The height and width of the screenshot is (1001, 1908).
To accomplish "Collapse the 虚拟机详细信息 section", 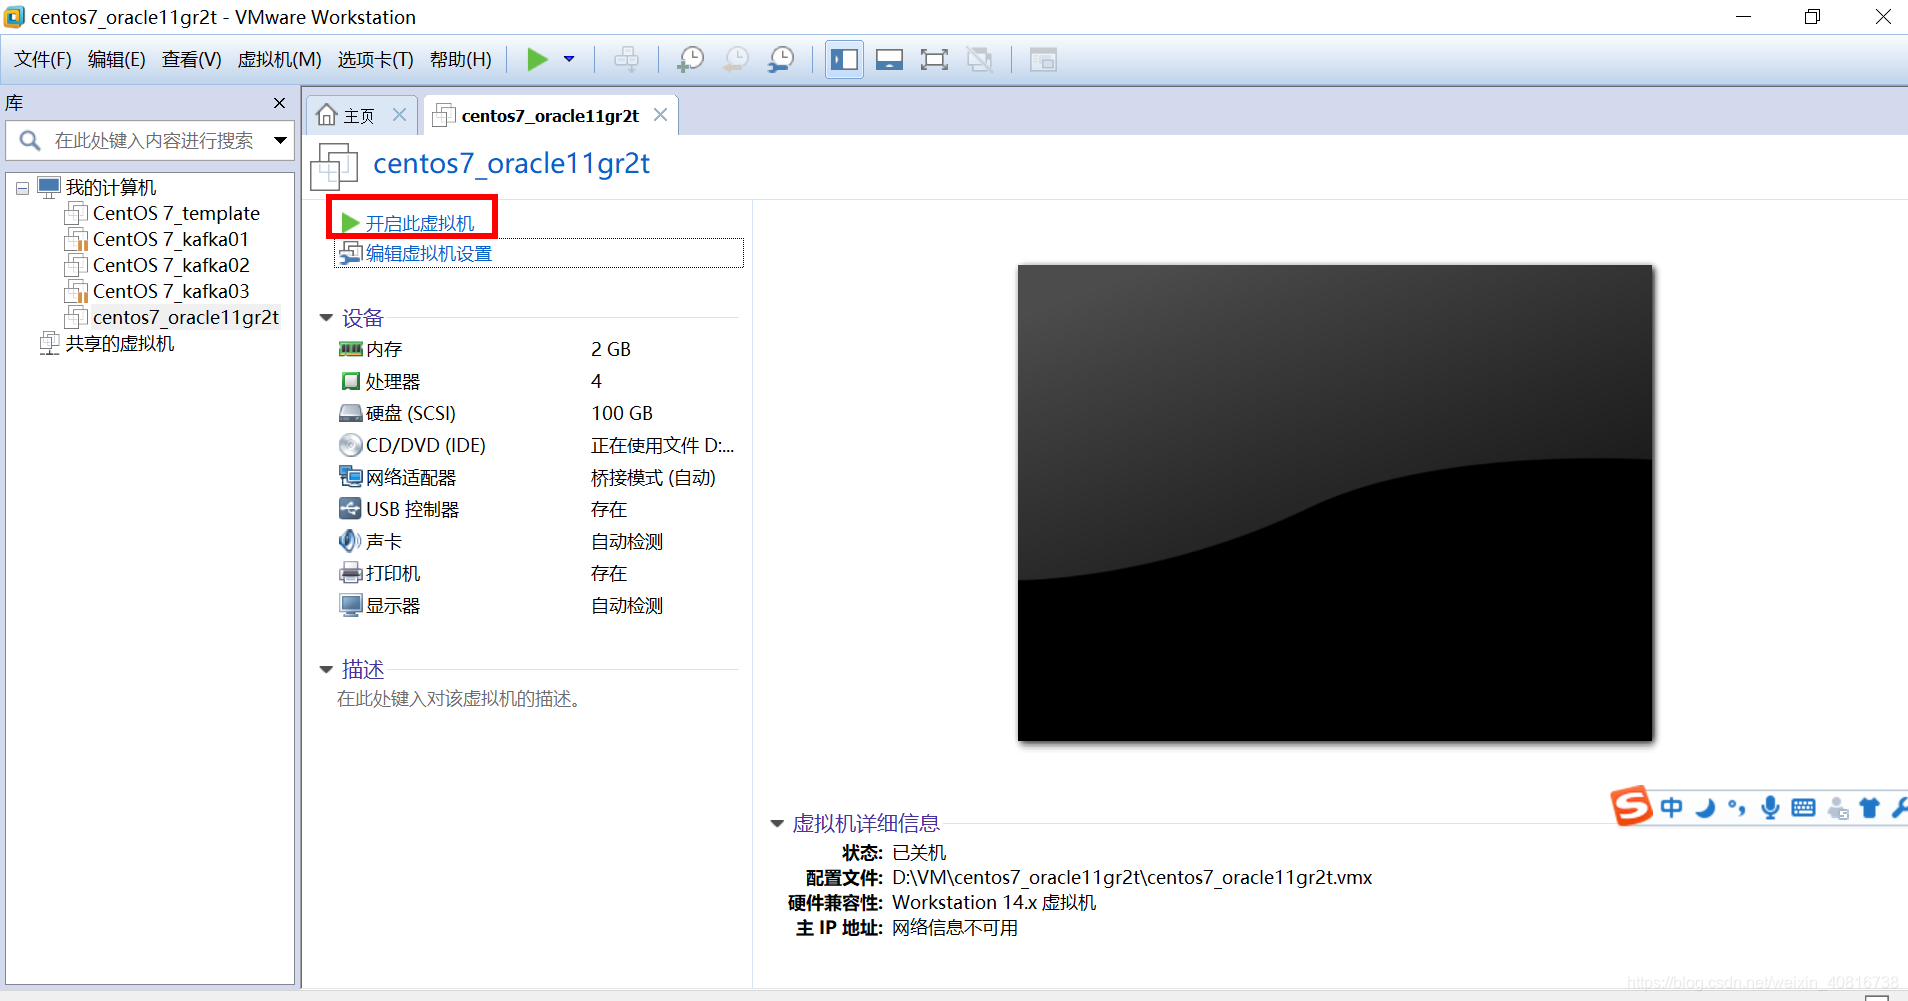I will (777, 824).
